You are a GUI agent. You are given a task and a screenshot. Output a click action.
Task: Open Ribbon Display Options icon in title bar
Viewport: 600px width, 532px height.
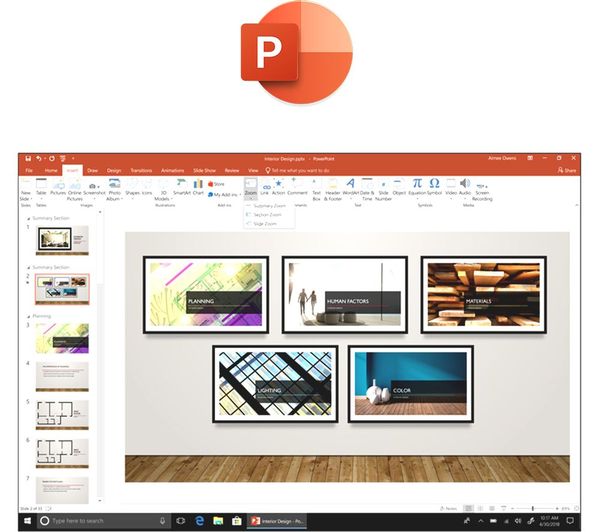point(530,158)
